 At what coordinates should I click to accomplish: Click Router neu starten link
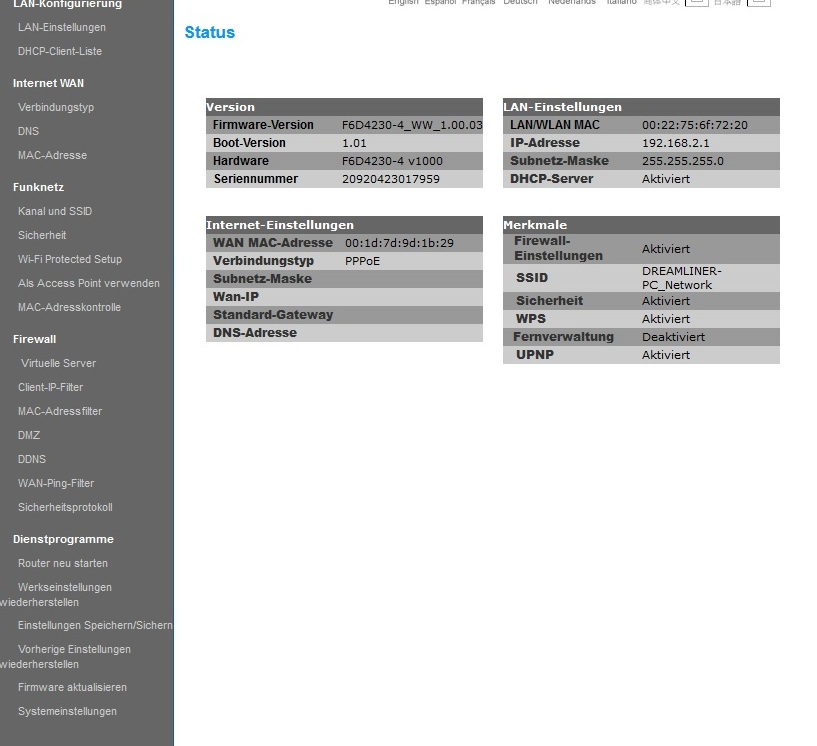tap(63, 563)
